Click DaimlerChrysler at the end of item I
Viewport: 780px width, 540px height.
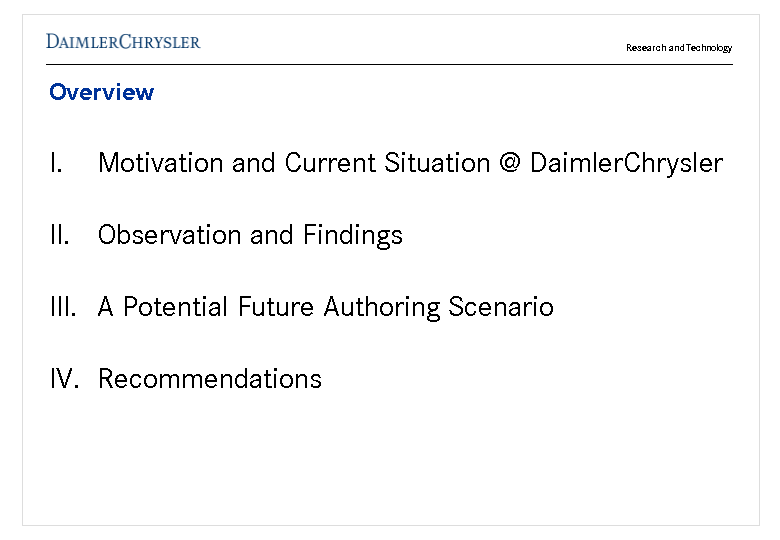626,163
